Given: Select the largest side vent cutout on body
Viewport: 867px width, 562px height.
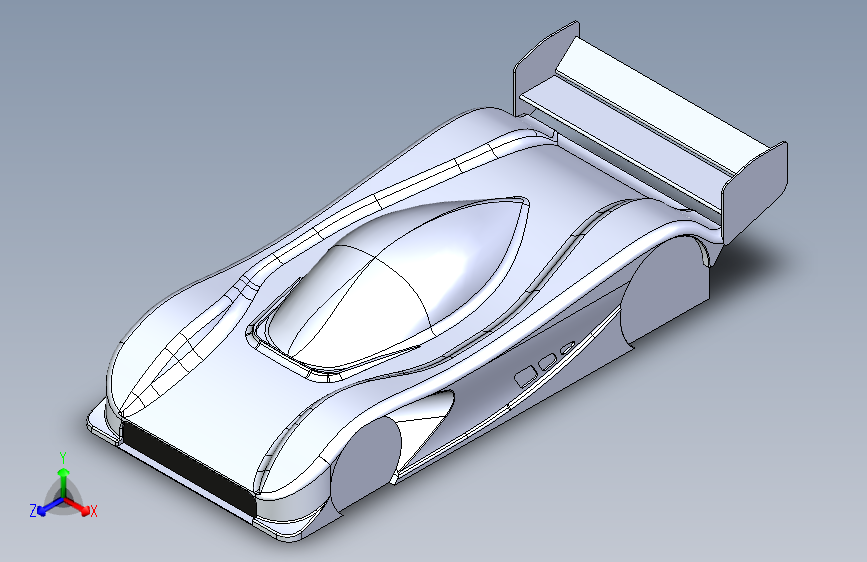Looking at the screenshot, I should 525,378.
